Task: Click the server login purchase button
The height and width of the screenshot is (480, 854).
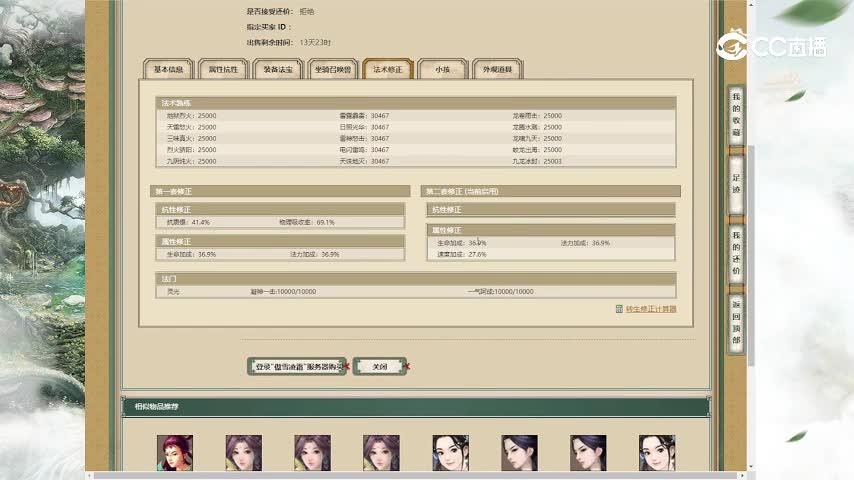Action: pos(297,367)
